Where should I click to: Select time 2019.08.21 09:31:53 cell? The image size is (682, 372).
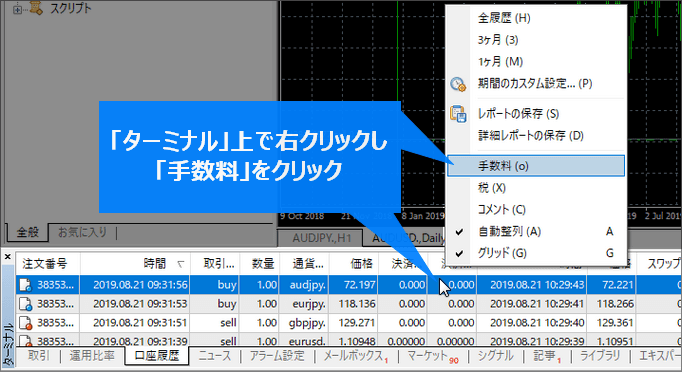pos(140,304)
